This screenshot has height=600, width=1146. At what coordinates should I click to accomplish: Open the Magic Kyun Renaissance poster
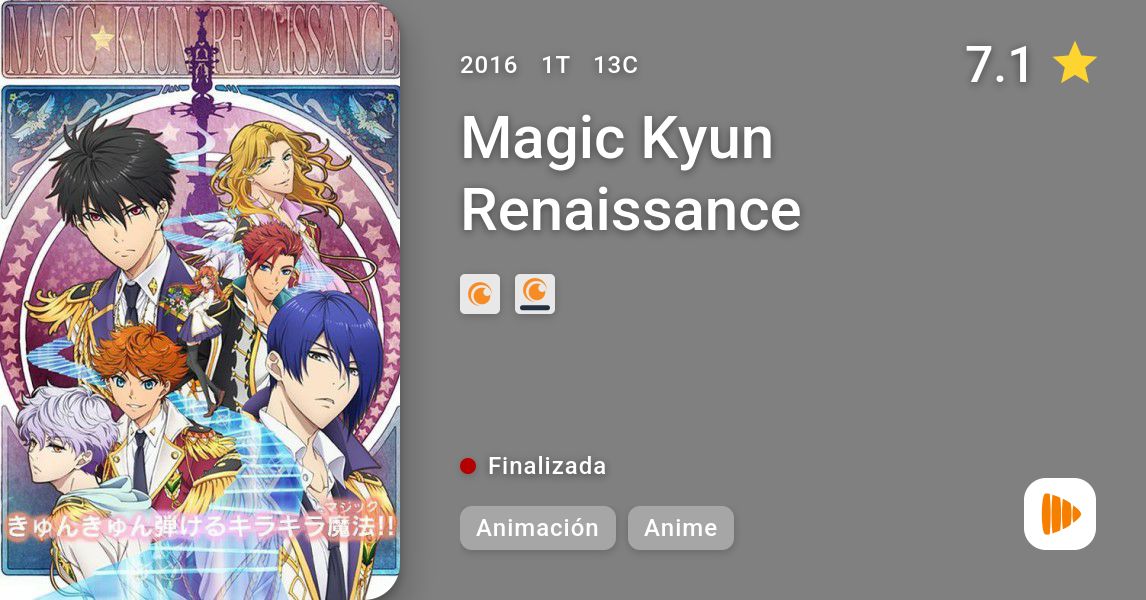pyautogui.click(x=200, y=300)
